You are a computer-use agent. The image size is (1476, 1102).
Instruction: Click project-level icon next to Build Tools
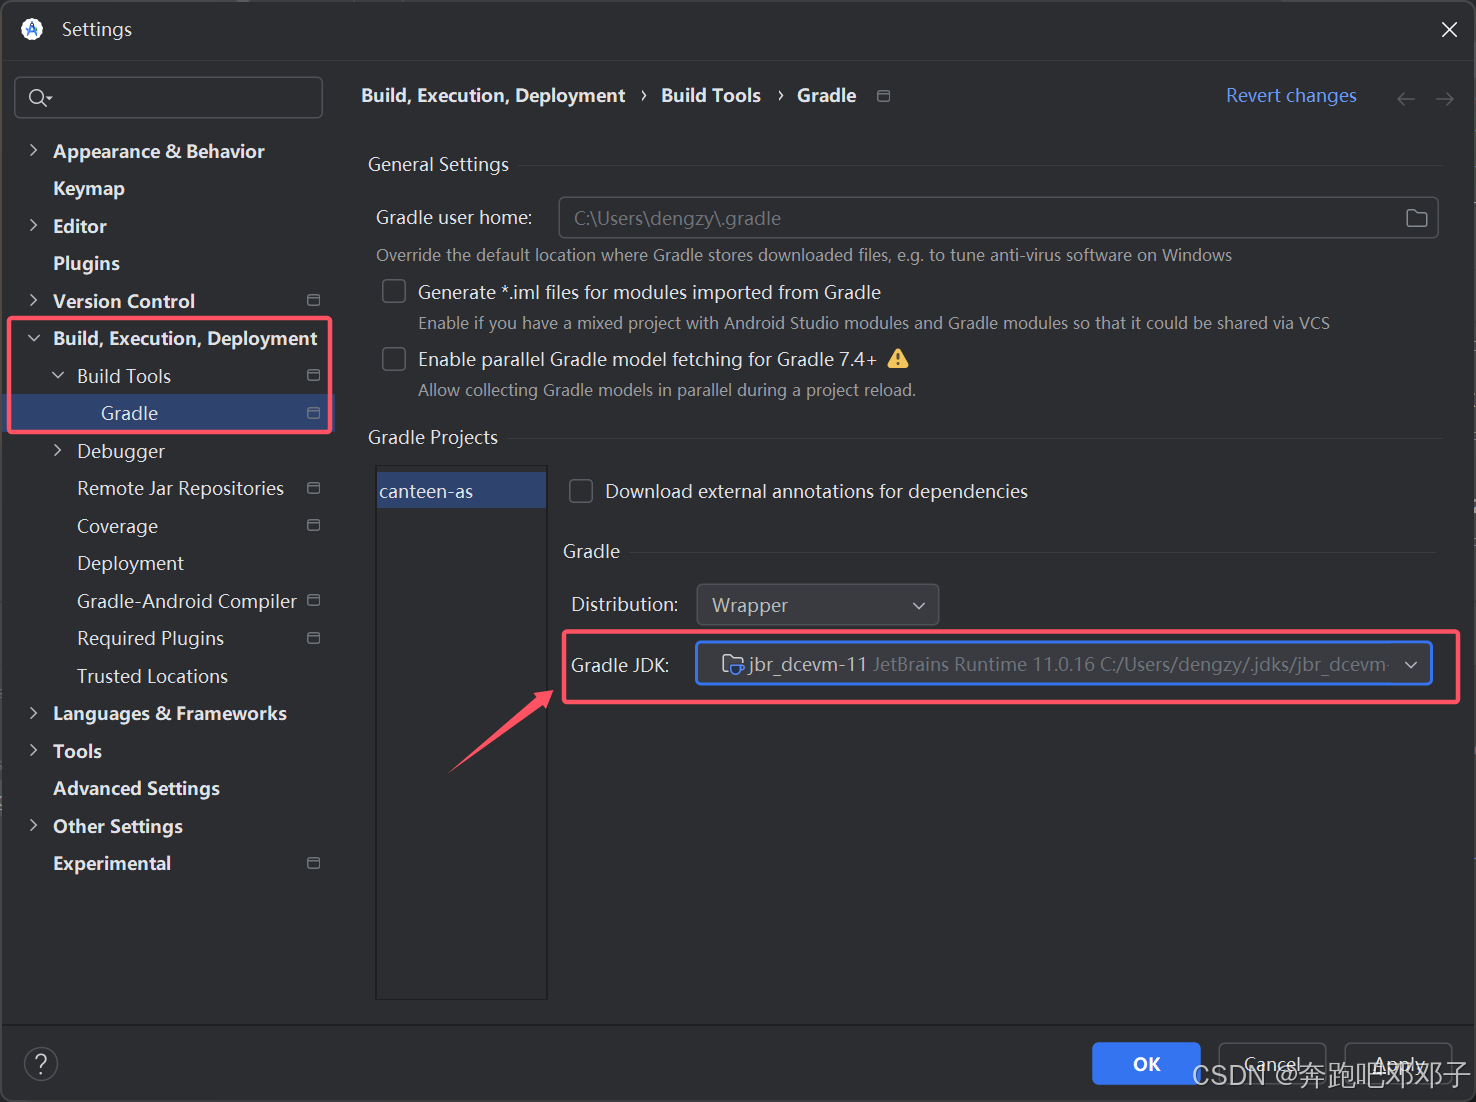pos(313,375)
